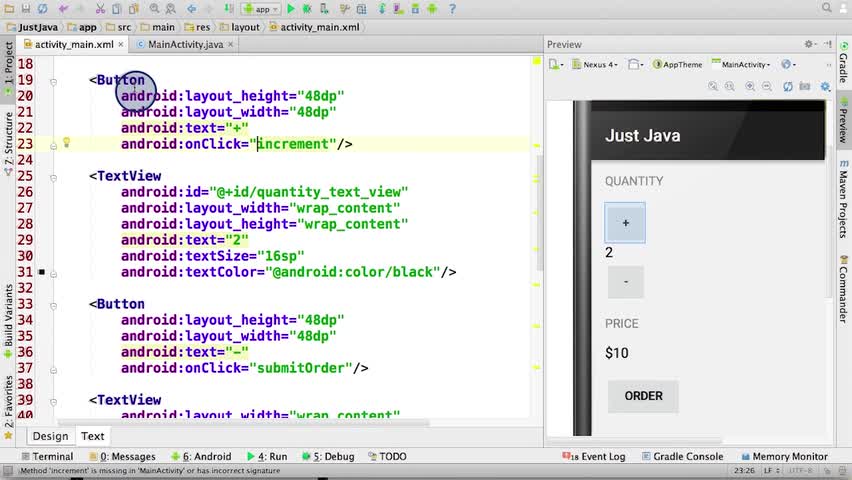The height and width of the screenshot is (480, 852).
Task: Click the SDK Manager icon
Action: [415, 9]
